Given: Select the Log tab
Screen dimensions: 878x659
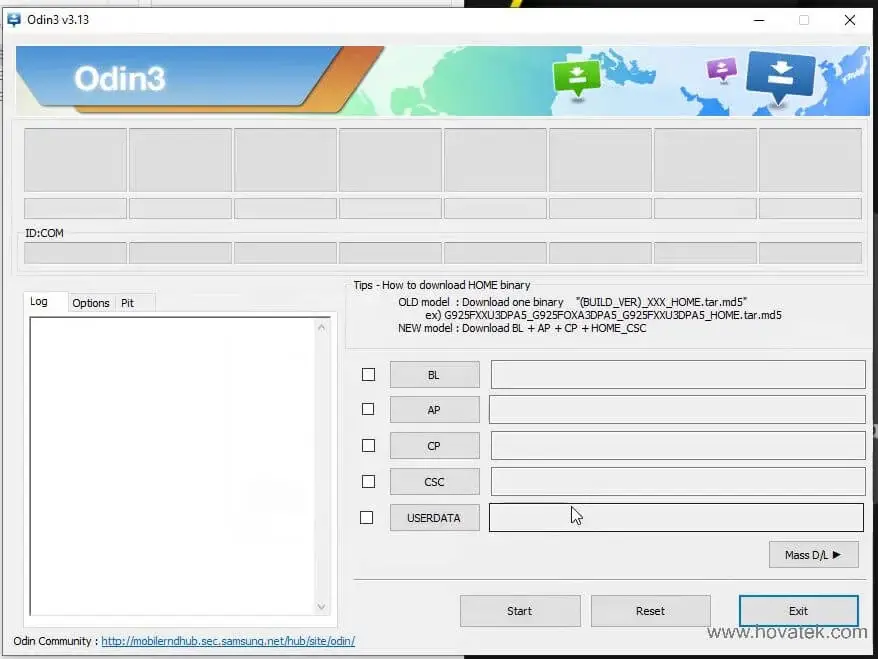Looking at the screenshot, I should tap(44, 301).
